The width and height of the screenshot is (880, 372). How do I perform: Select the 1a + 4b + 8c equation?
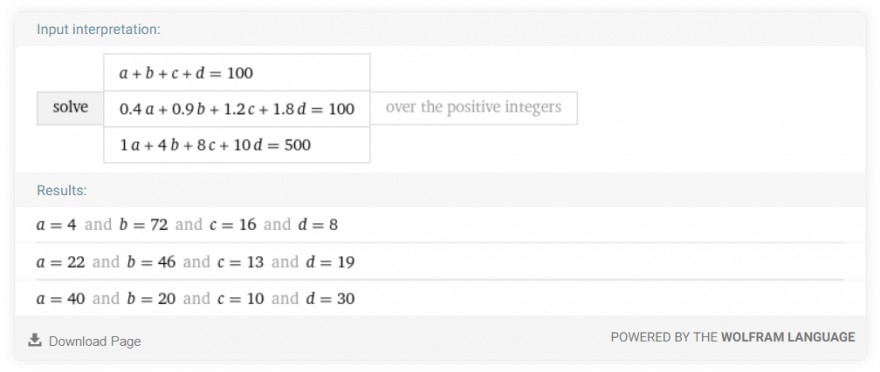point(237,145)
